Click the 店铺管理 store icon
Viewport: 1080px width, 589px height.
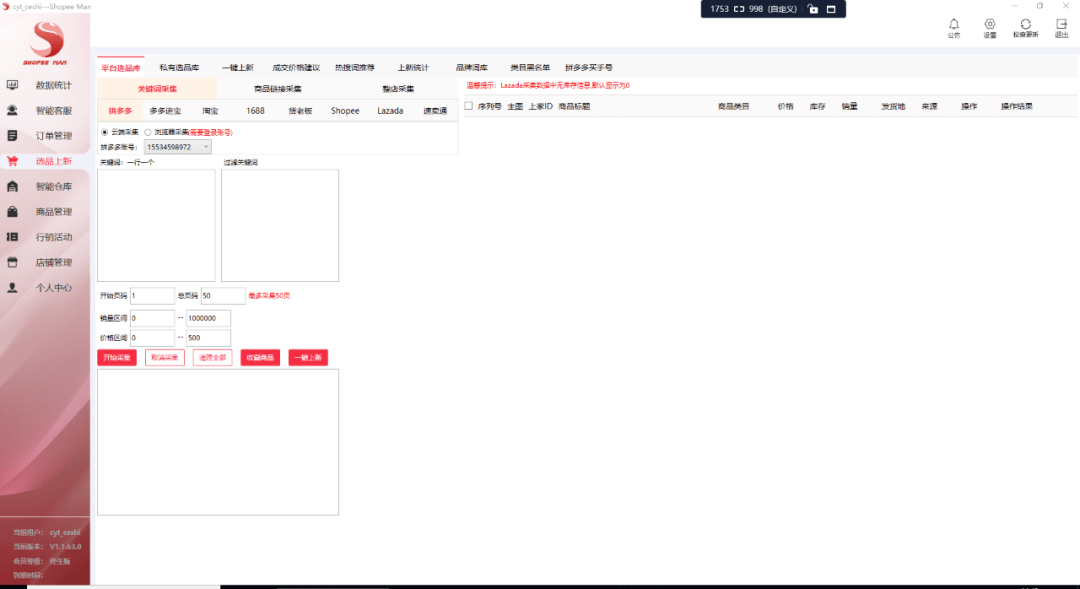(12, 262)
